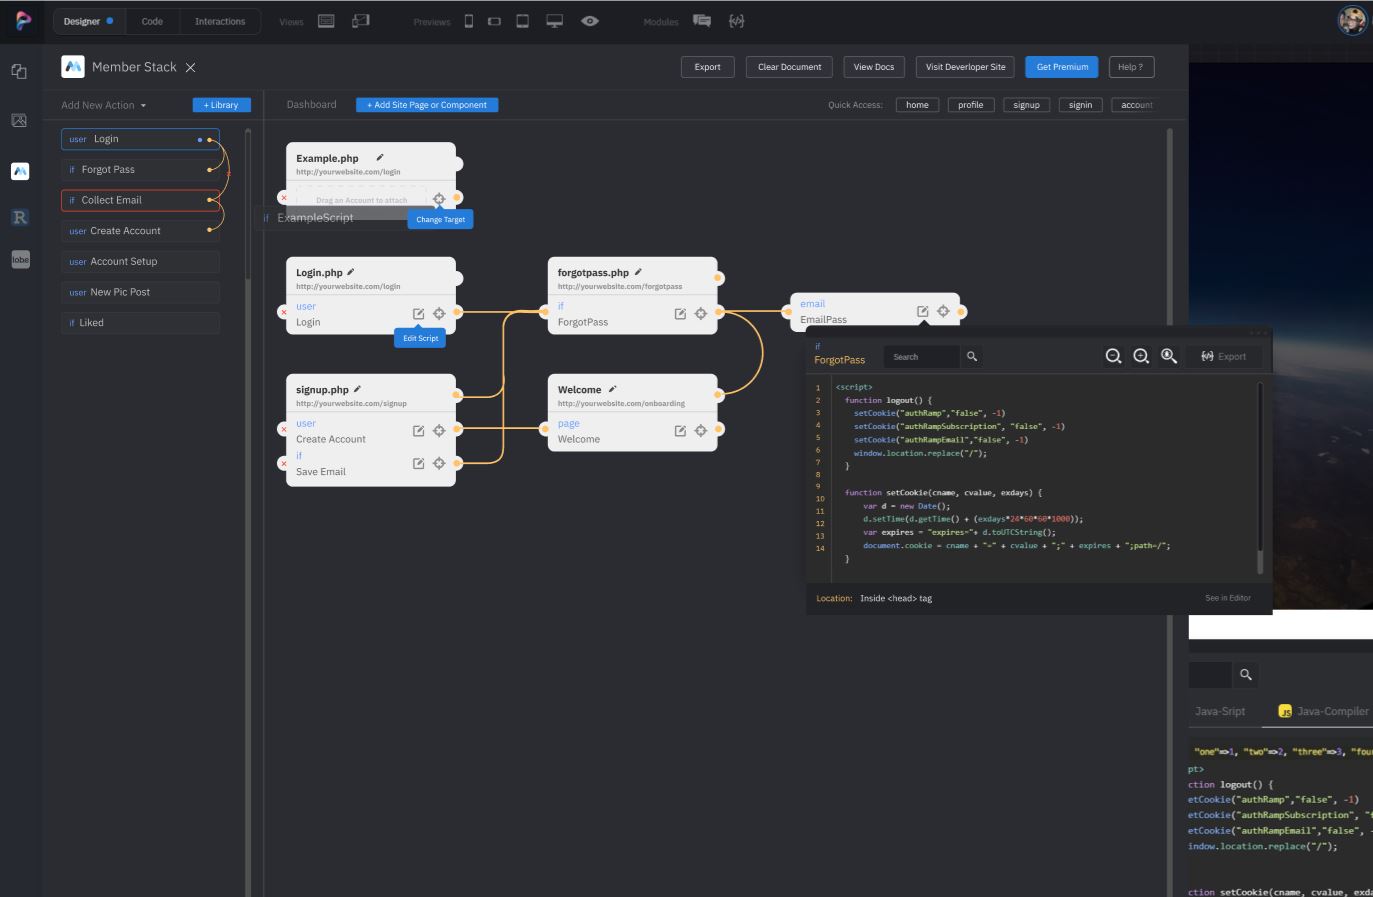Target crosshair icon on Welcome page row
1373x897 pixels.
(701, 431)
